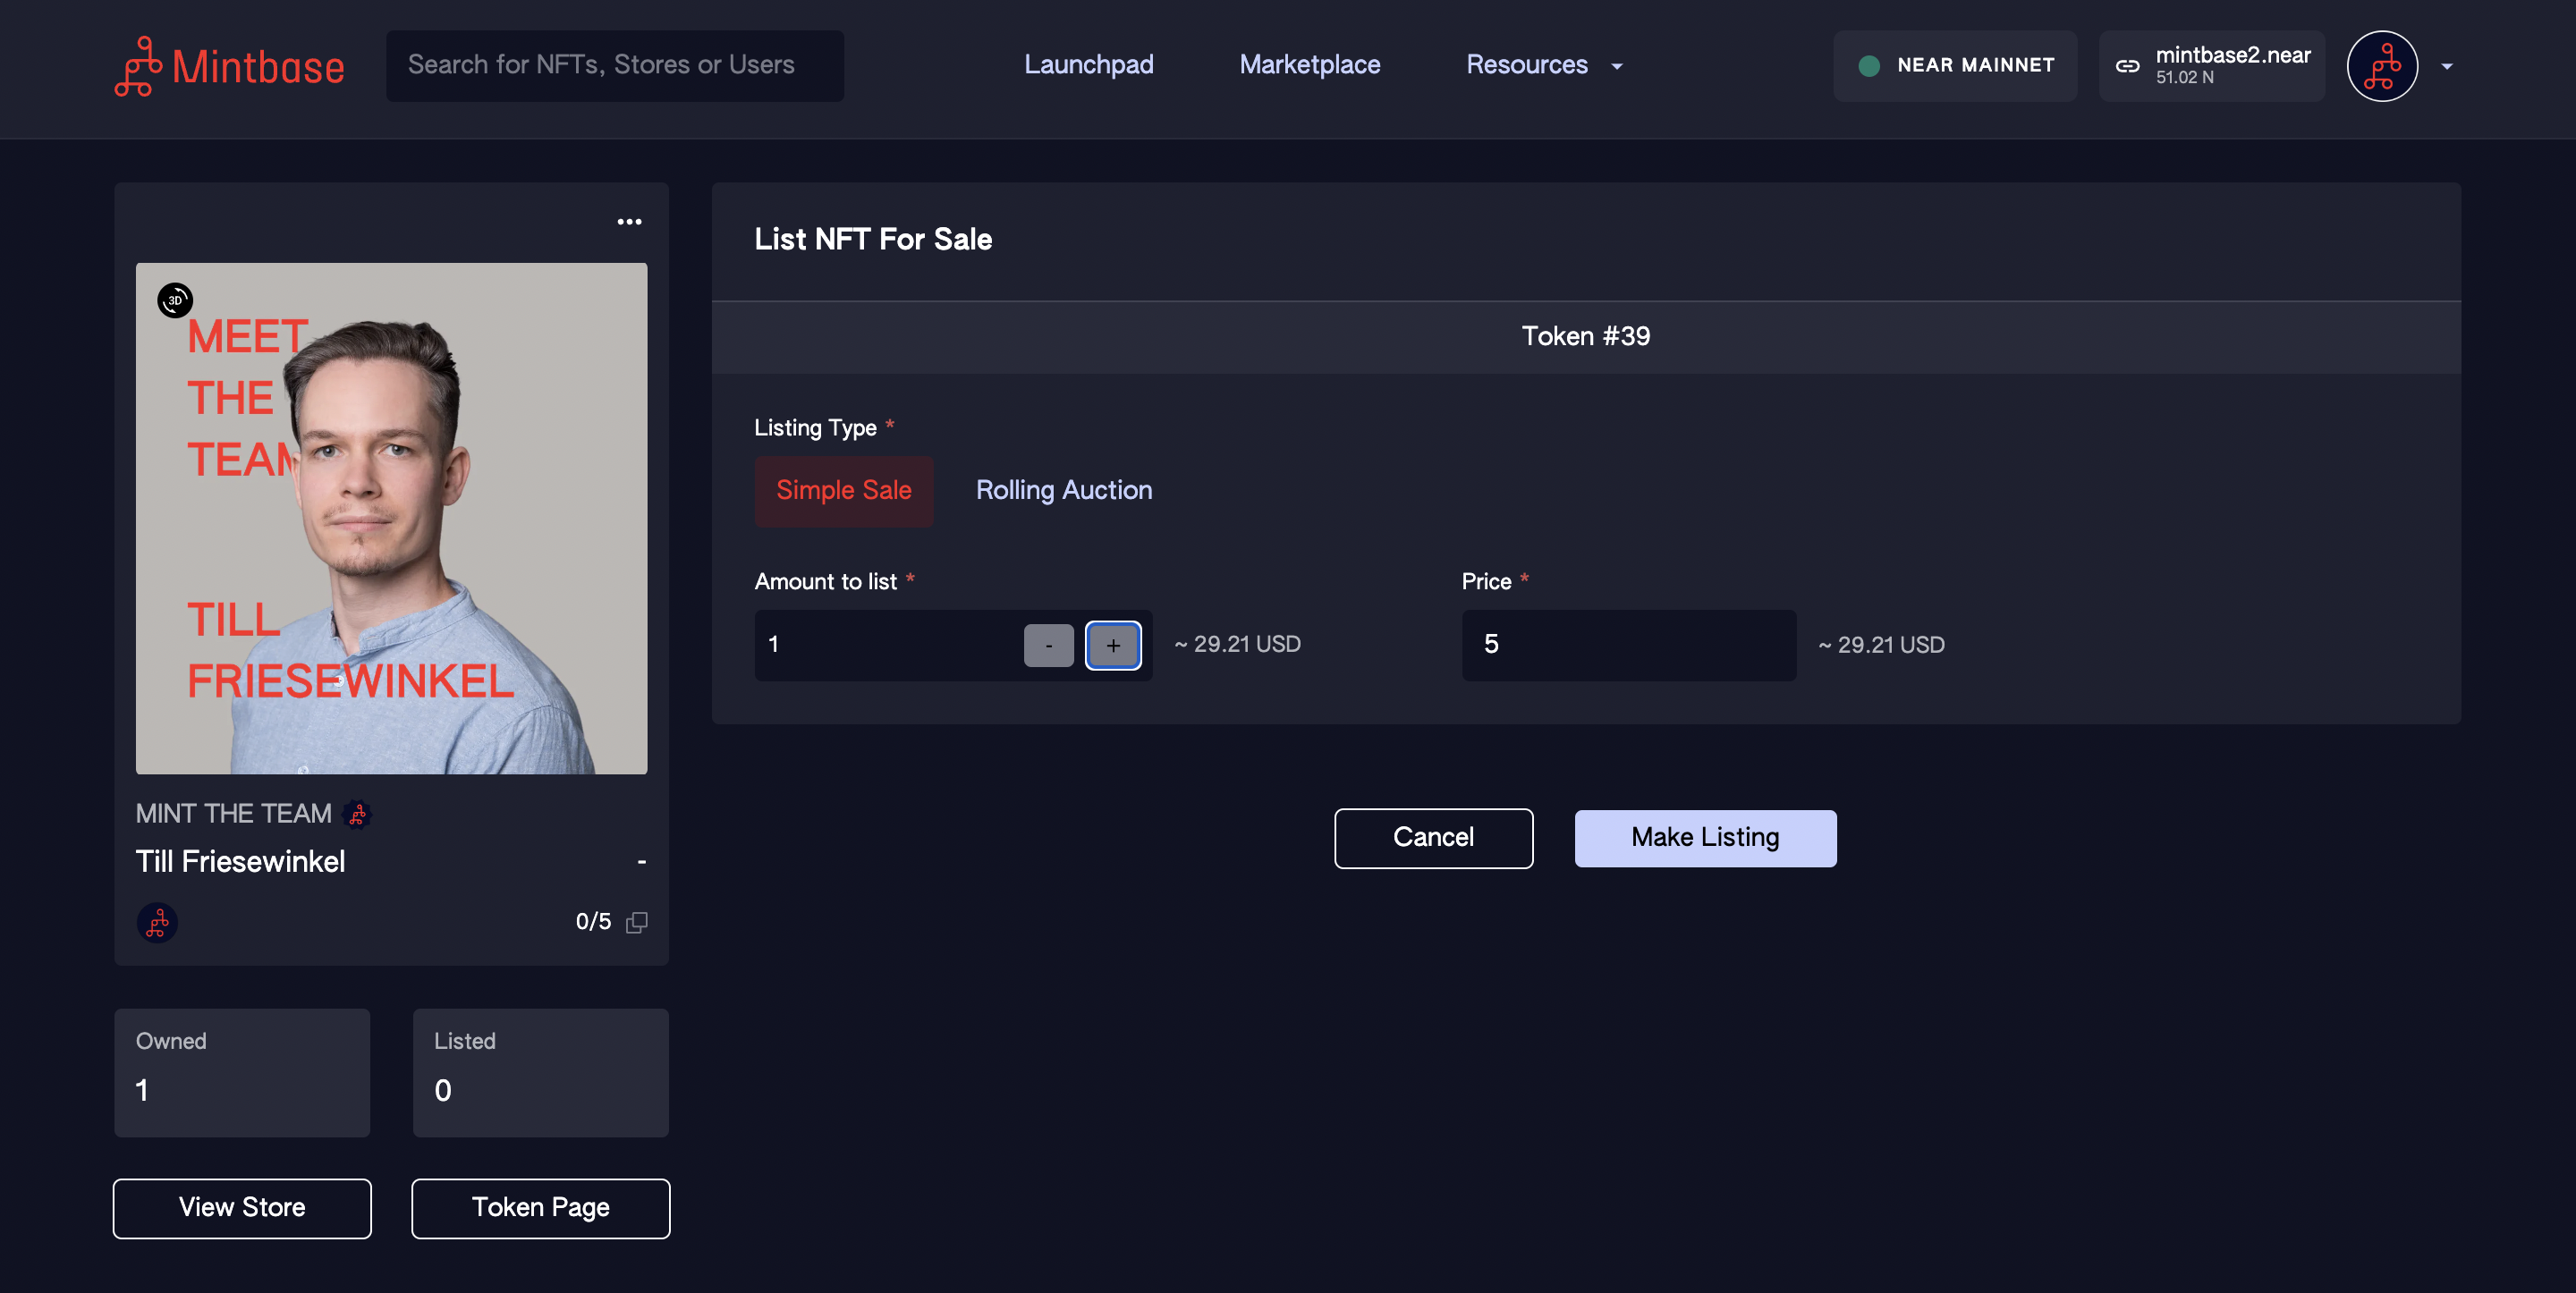Click the 51.02 N wallet balance

[2184, 78]
